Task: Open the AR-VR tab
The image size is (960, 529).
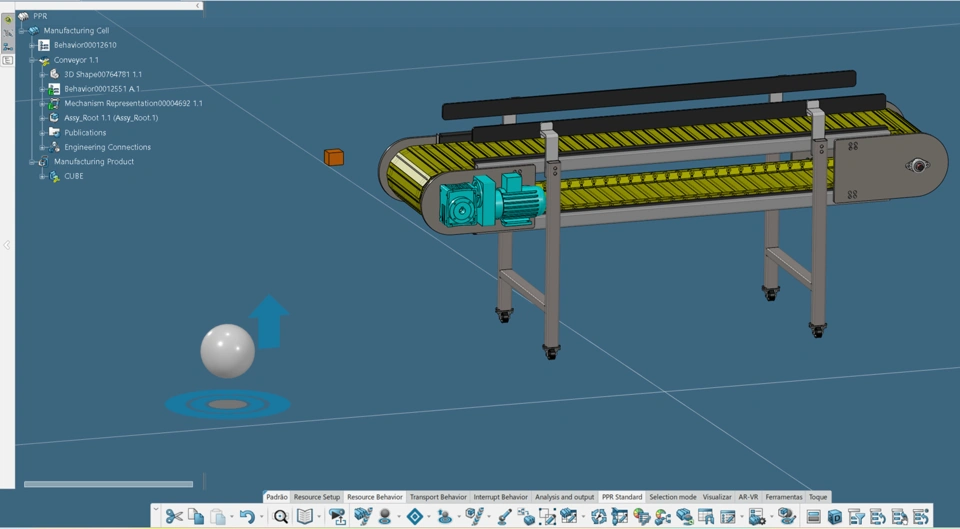Action: pyautogui.click(x=748, y=497)
